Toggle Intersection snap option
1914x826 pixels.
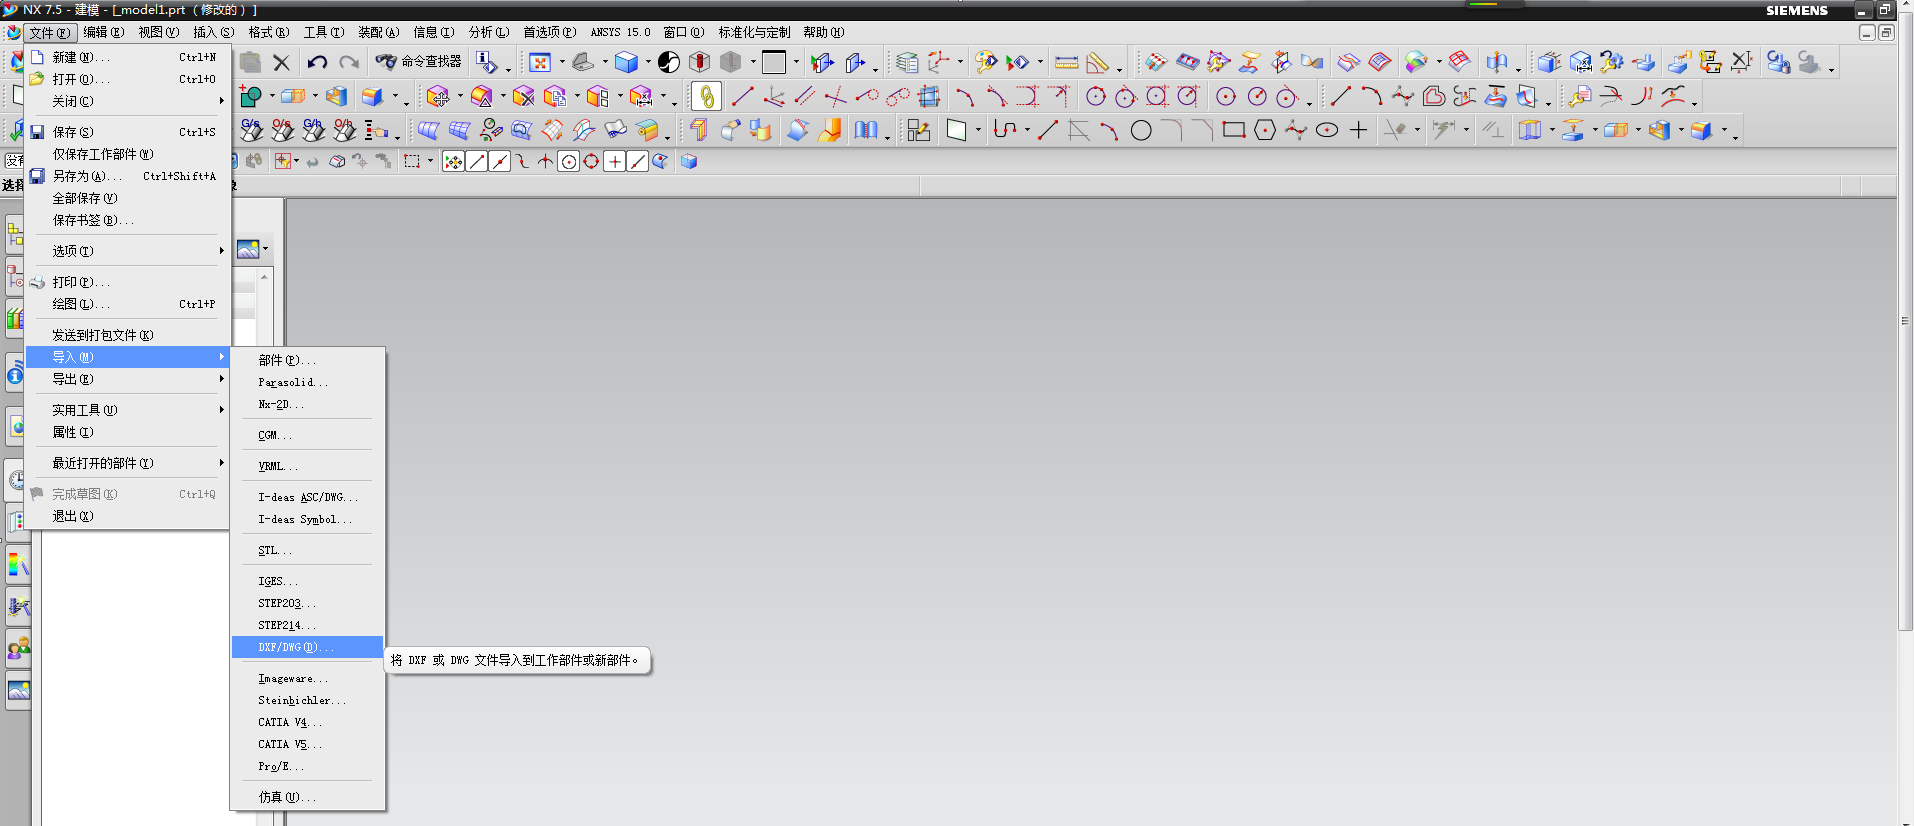click(x=546, y=161)
